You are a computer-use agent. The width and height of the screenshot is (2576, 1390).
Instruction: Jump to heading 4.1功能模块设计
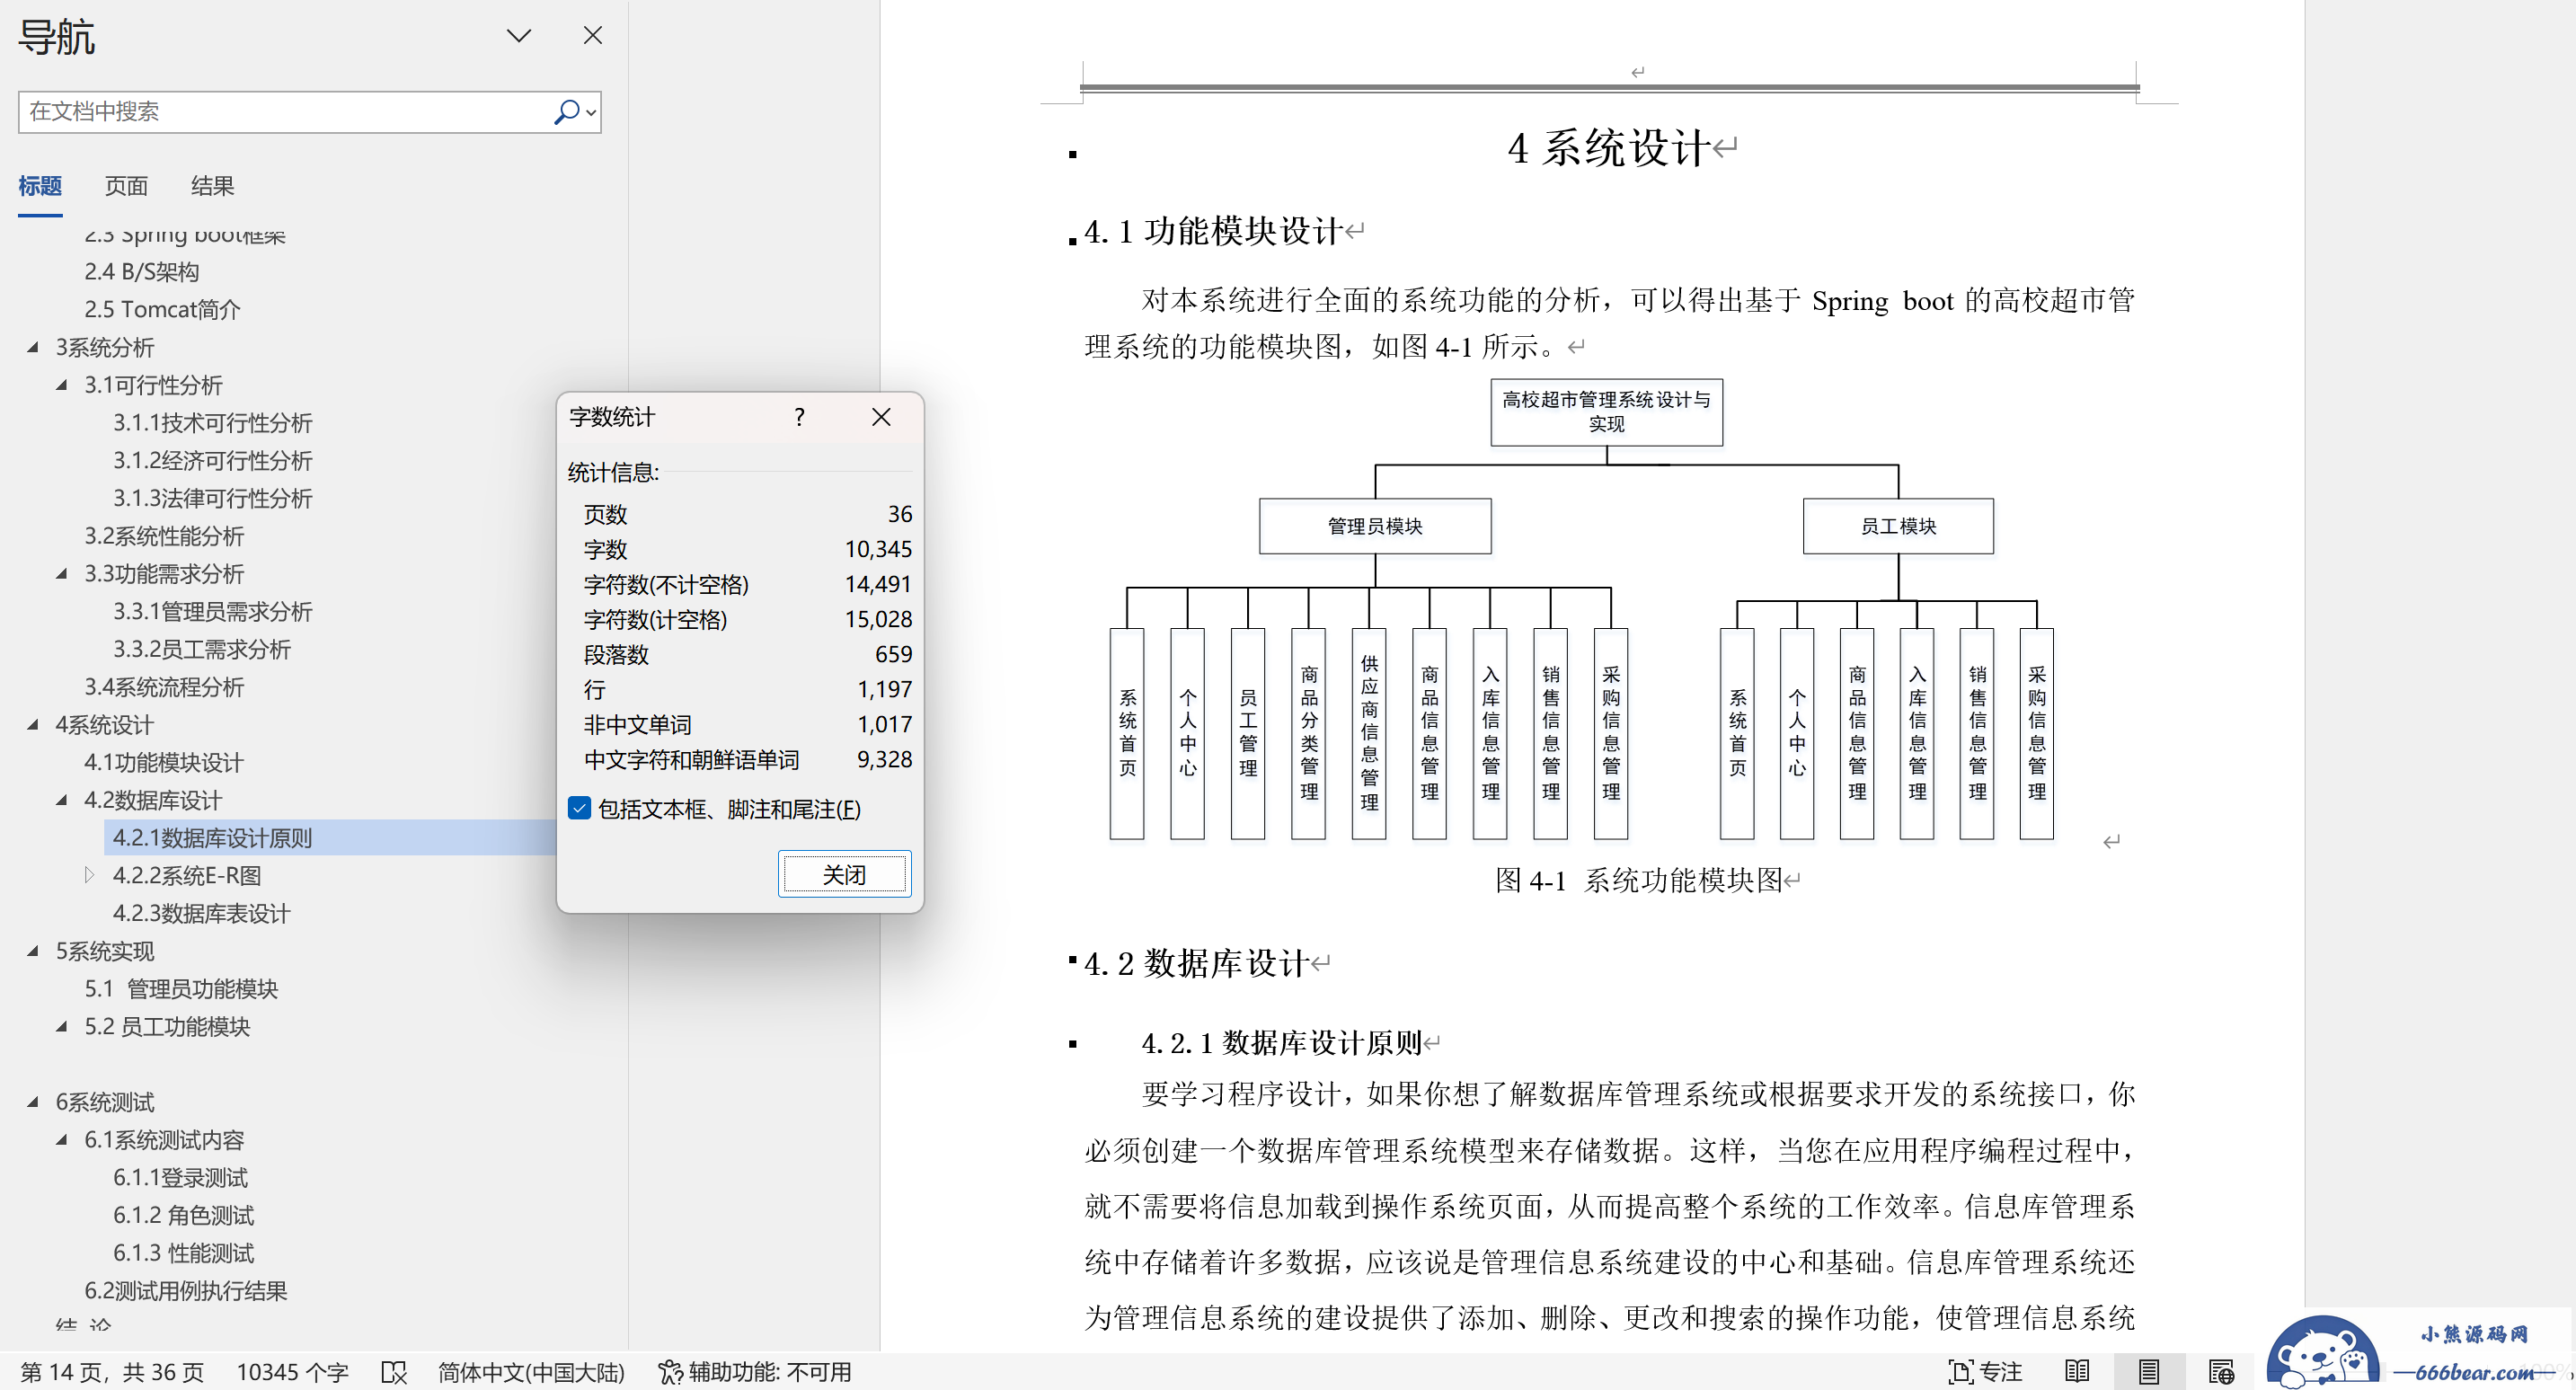(164, 763)
